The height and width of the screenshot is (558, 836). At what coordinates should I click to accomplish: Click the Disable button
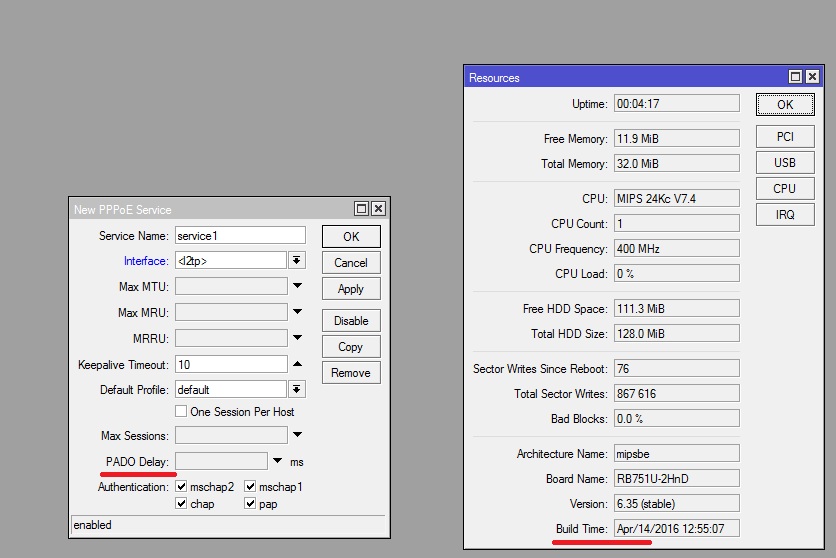pos(351,321)
